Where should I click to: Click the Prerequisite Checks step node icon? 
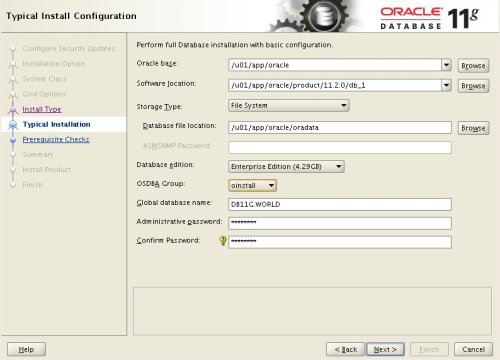pos(13,140)
